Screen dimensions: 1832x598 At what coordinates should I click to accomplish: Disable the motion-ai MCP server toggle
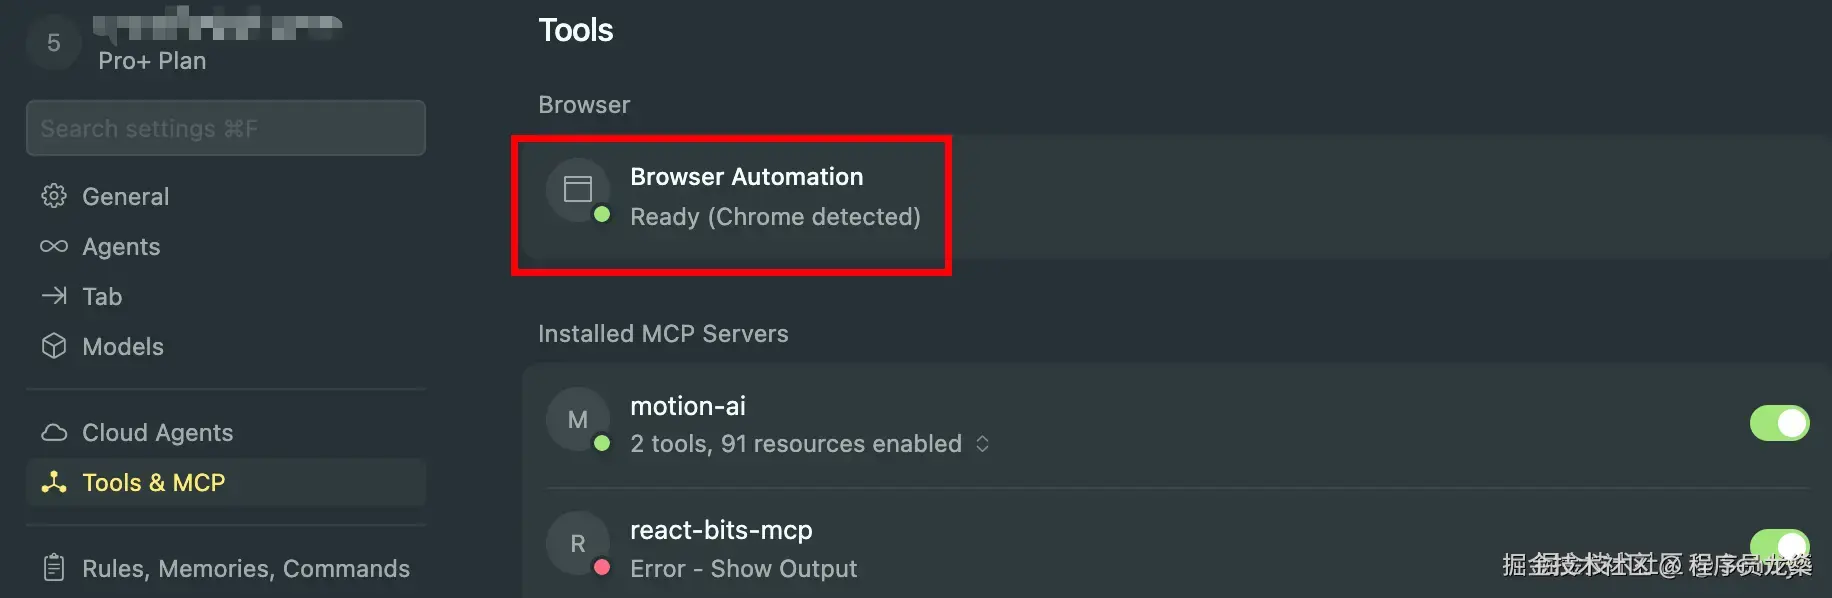tap(1779, 423)
